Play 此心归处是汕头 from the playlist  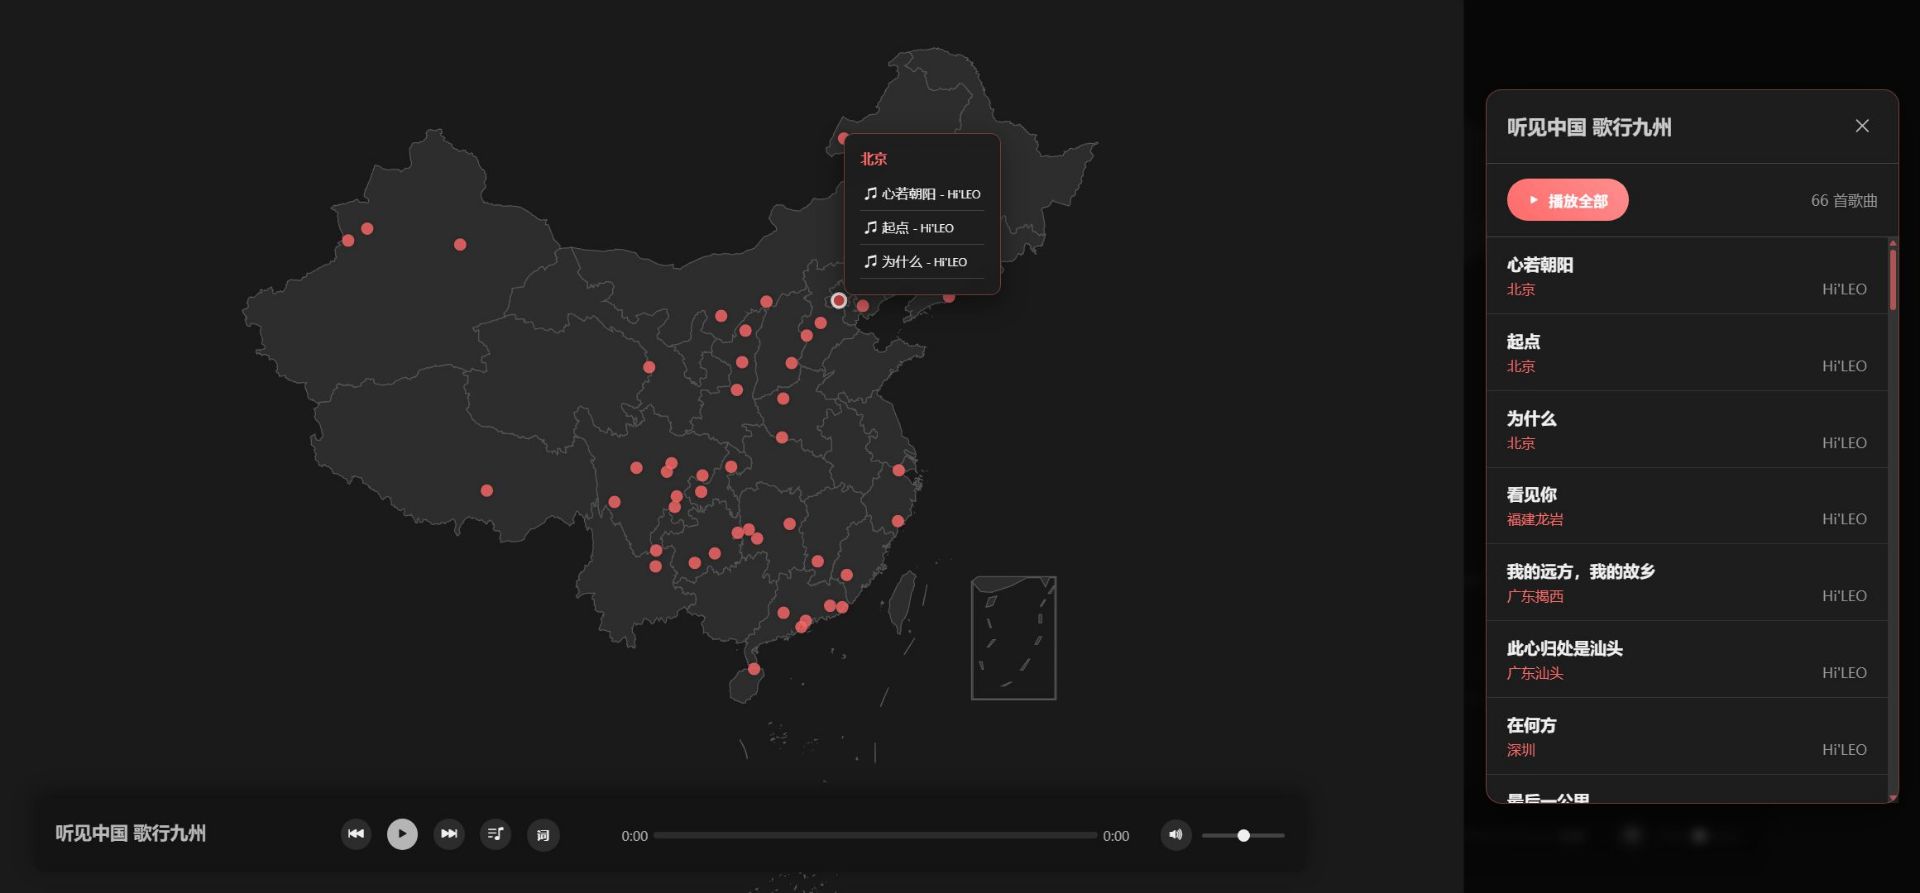pyautogui.click(x=1686, y=660)
